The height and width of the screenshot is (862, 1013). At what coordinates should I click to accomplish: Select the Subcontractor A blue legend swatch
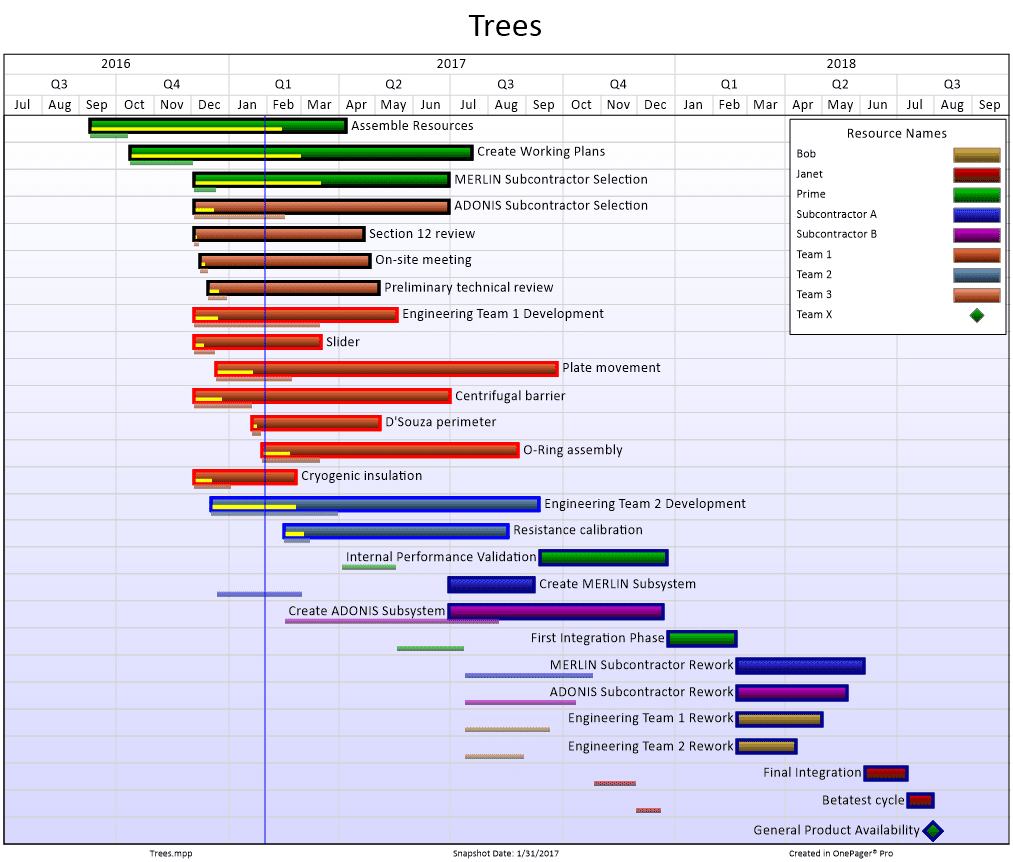pos(976,215)
